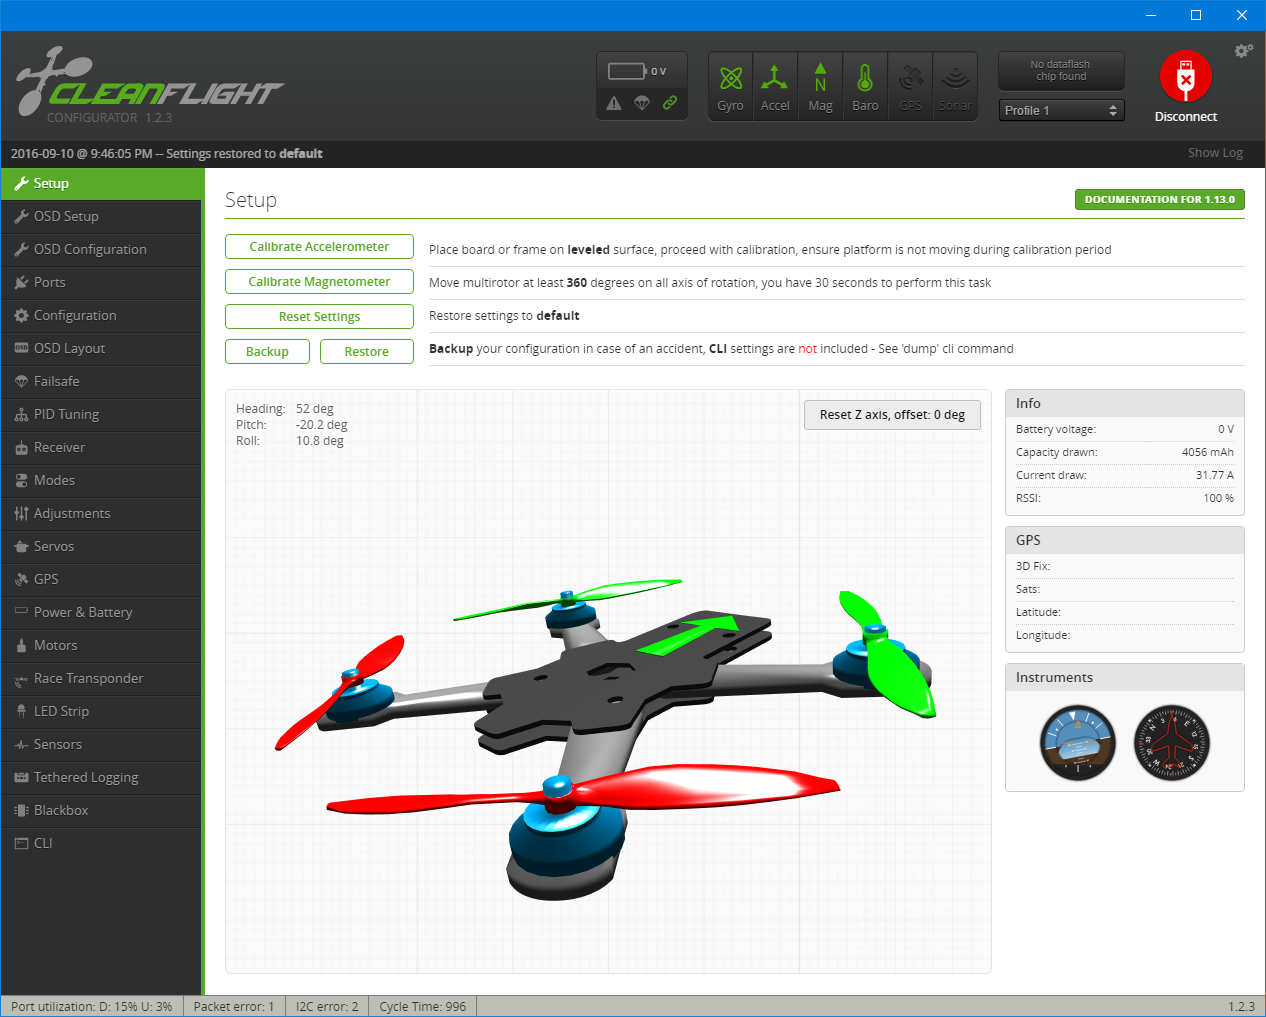The height and width of the screenshot is (1017, 1266).
Task: Click the Disconnect label
Action: [1186, 117]
